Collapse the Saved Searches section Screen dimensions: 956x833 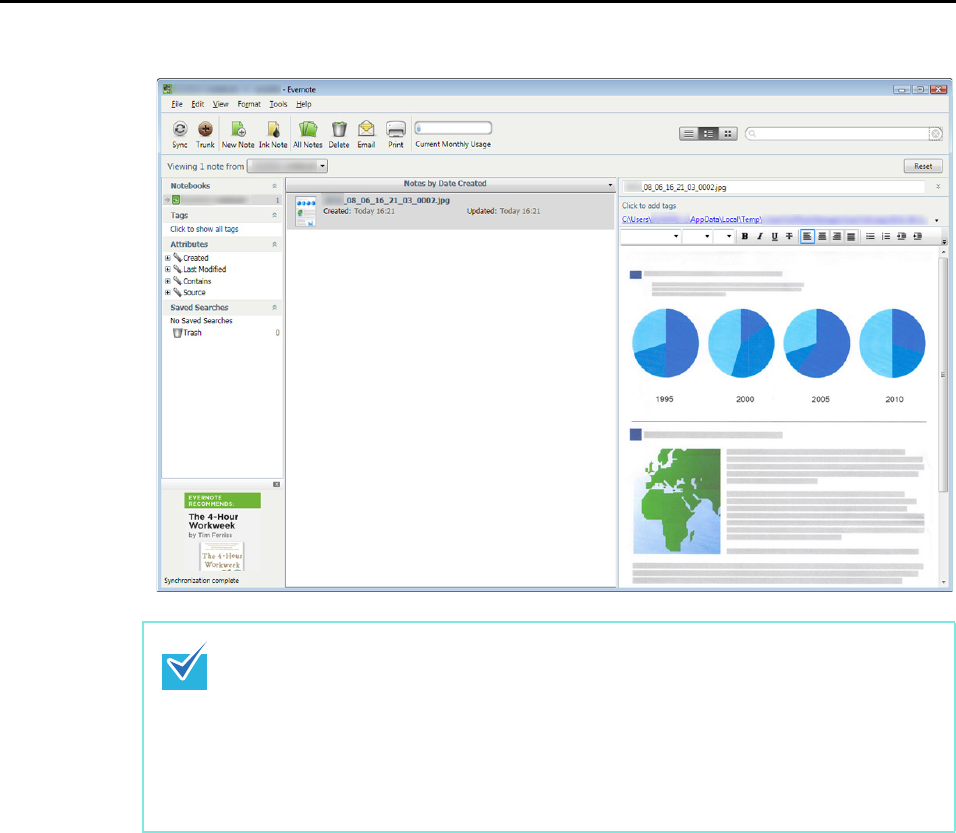pos(275,308)
